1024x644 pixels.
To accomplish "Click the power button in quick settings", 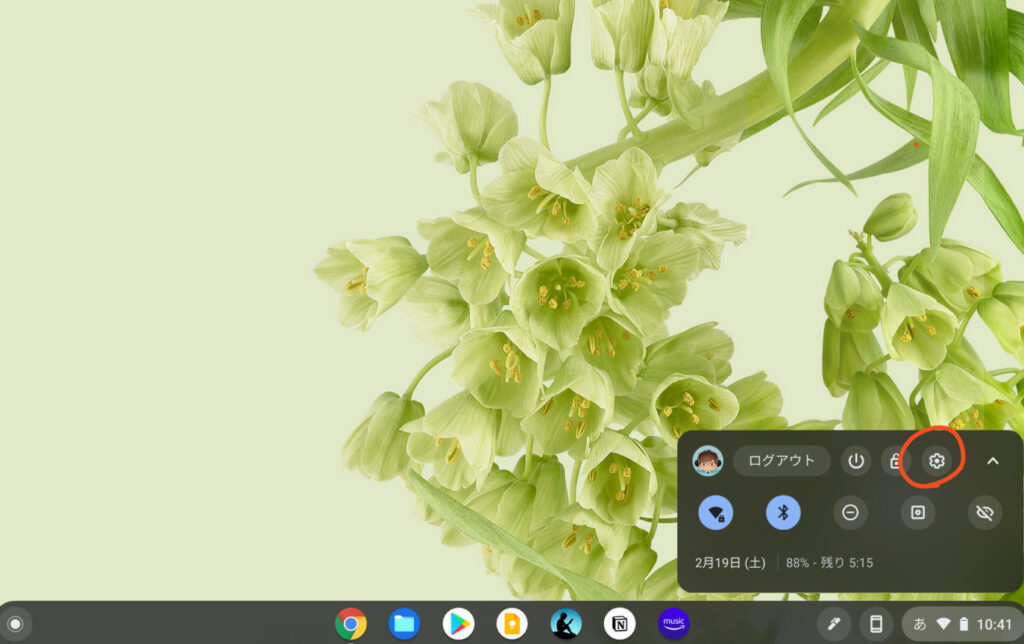I will [856, 461].
